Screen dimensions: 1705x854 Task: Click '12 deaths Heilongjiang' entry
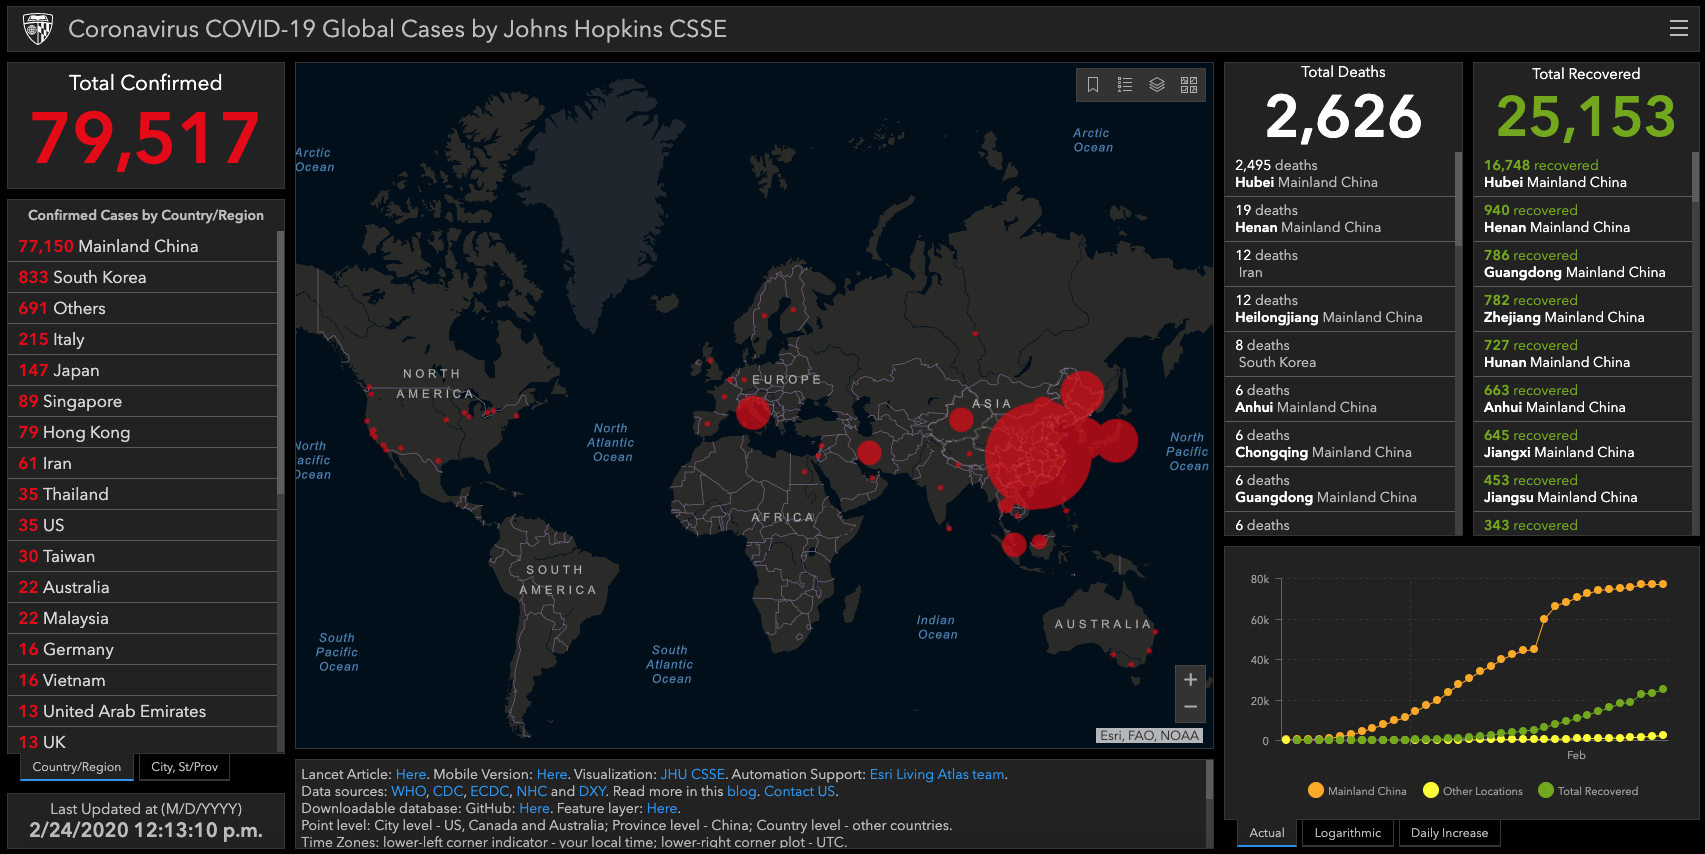(1340, 309)
